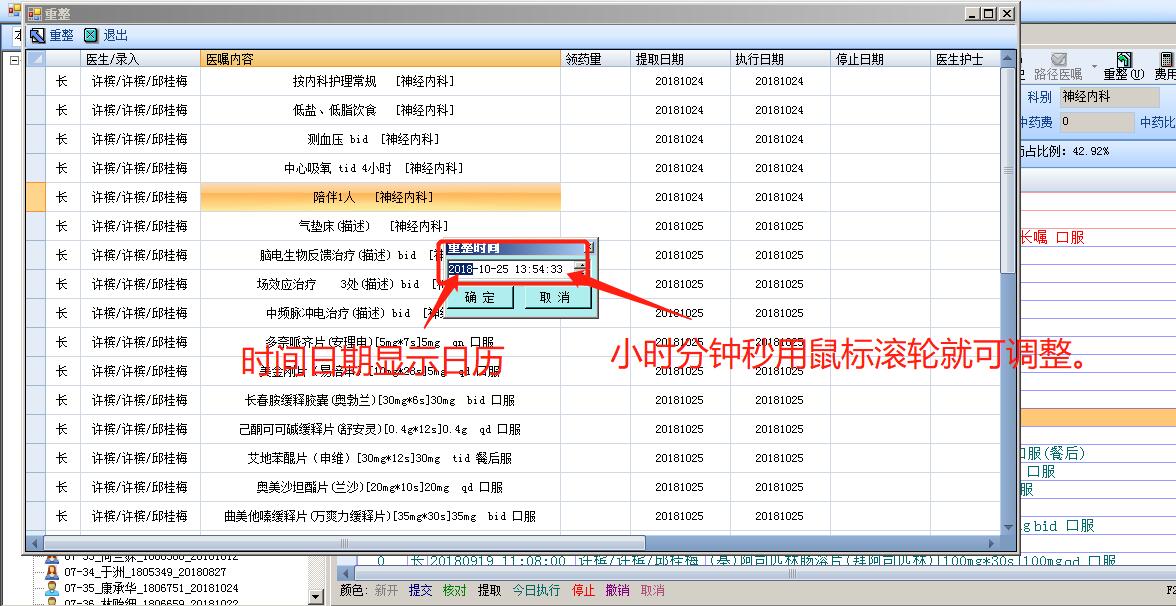
Task: Click the 长 type cell in 按内科护理常规 row
Action: pyautogui.click(x=62, y=82)
